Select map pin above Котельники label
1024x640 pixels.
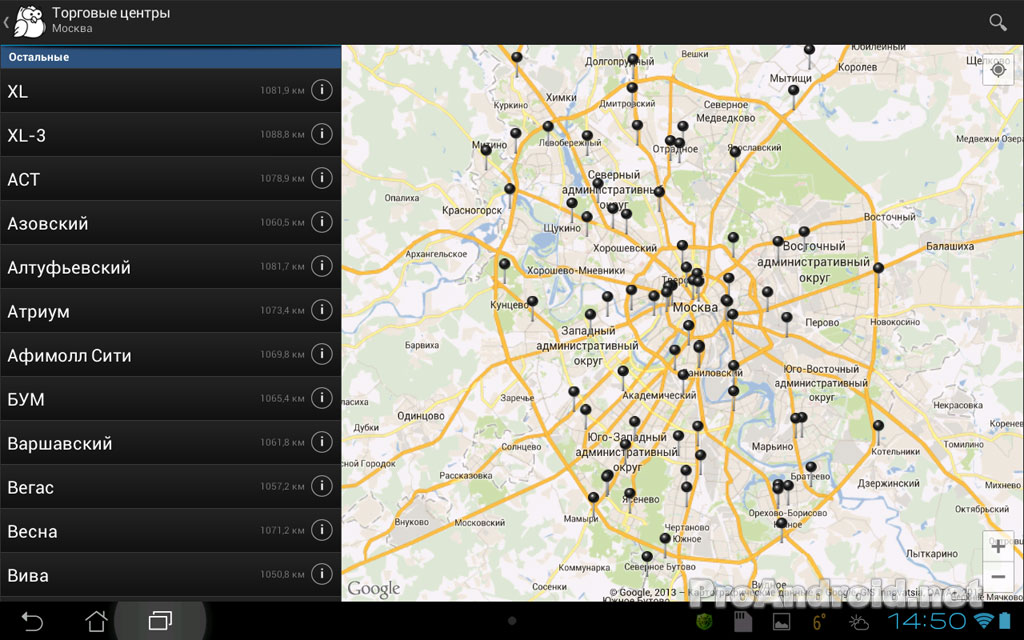point(878,426)
